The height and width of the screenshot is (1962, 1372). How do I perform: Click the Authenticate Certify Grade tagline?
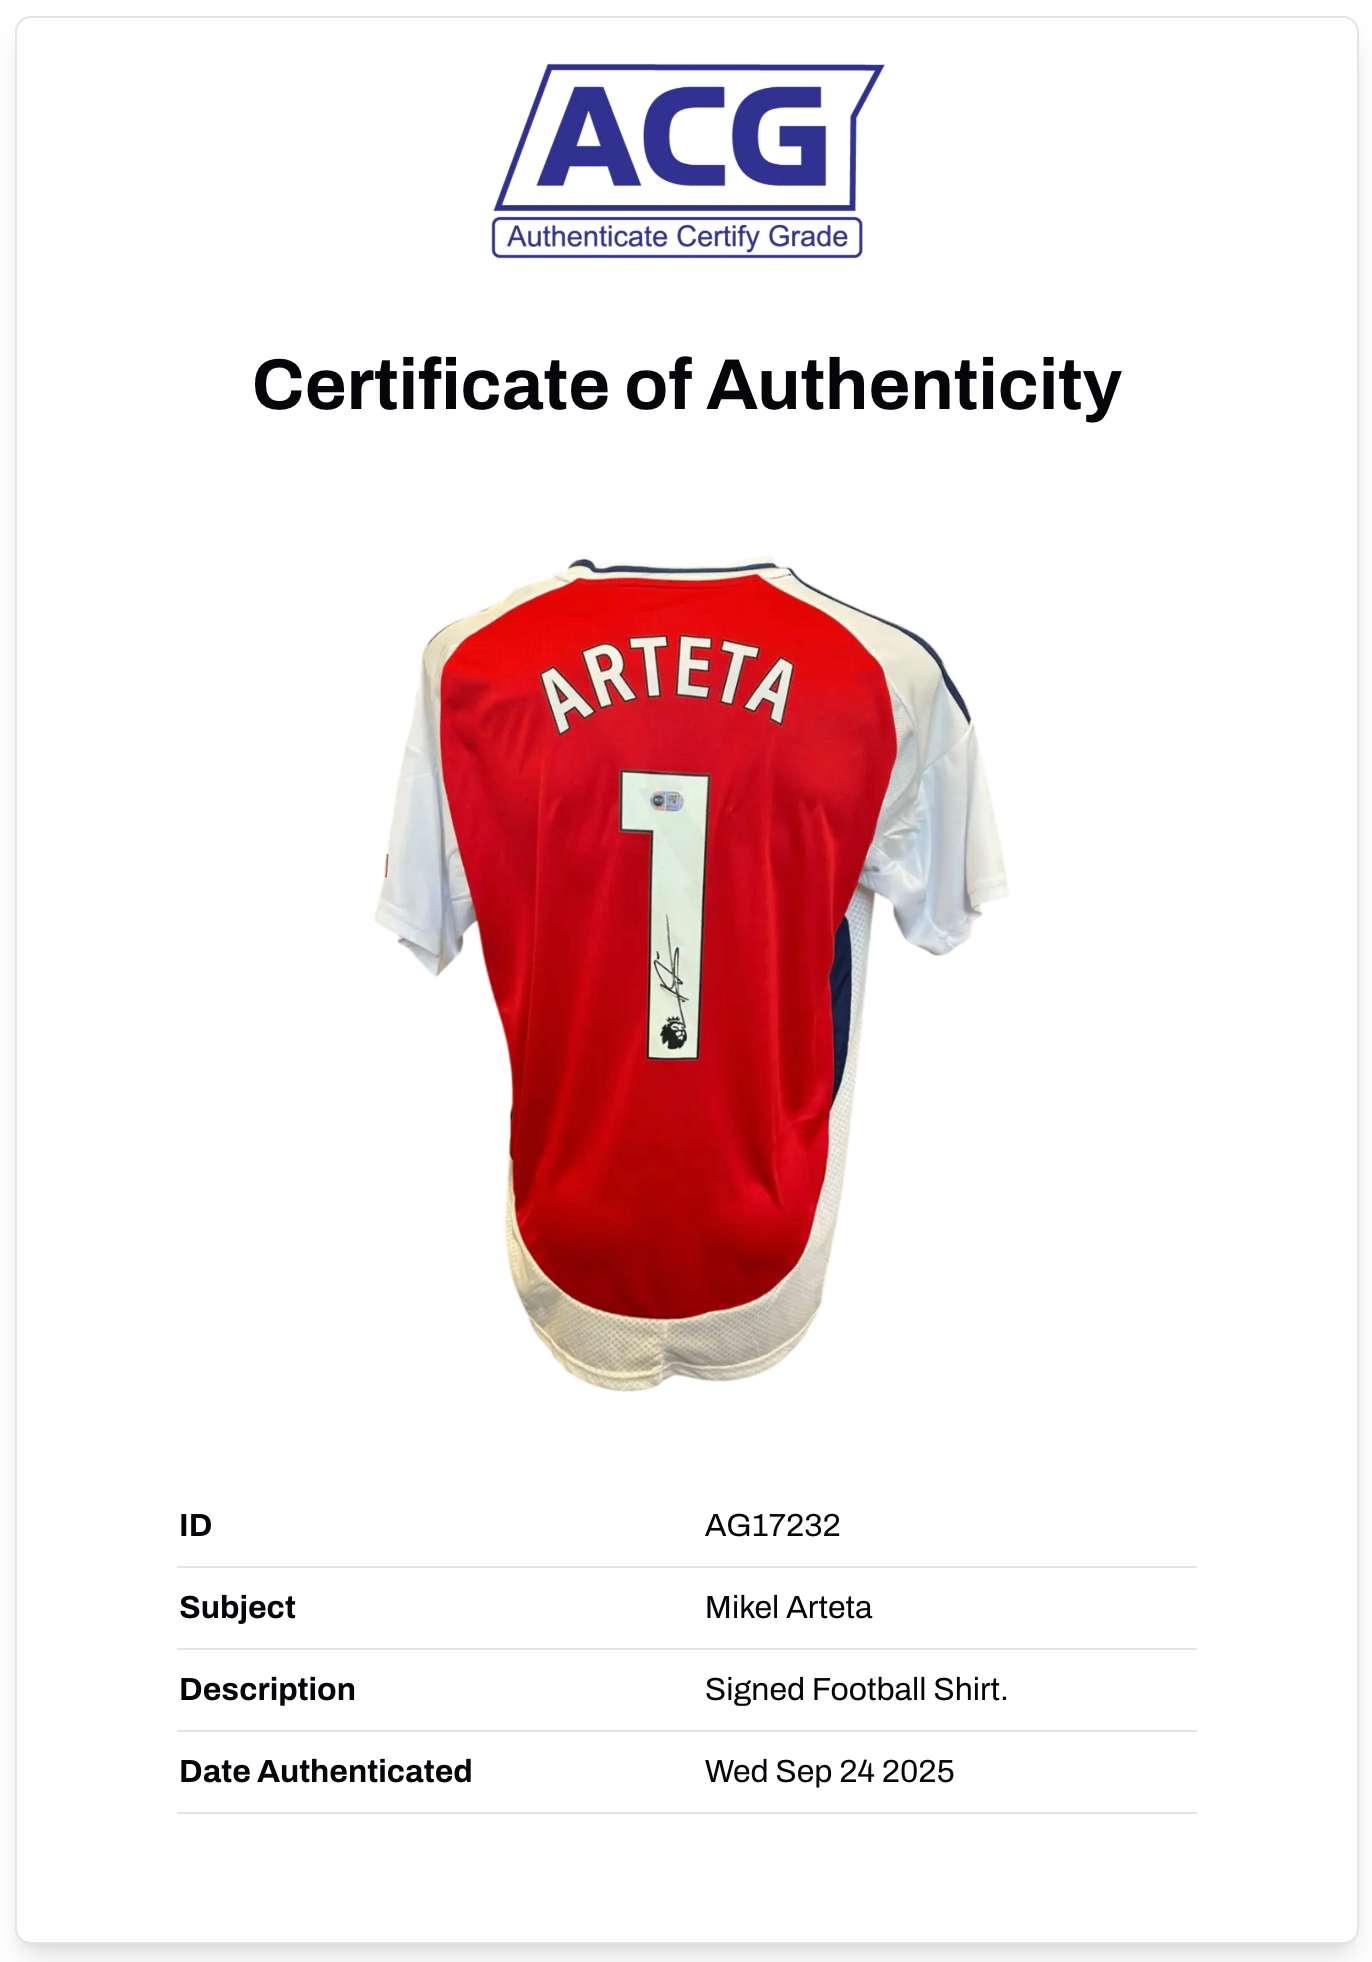pos(677,237)
